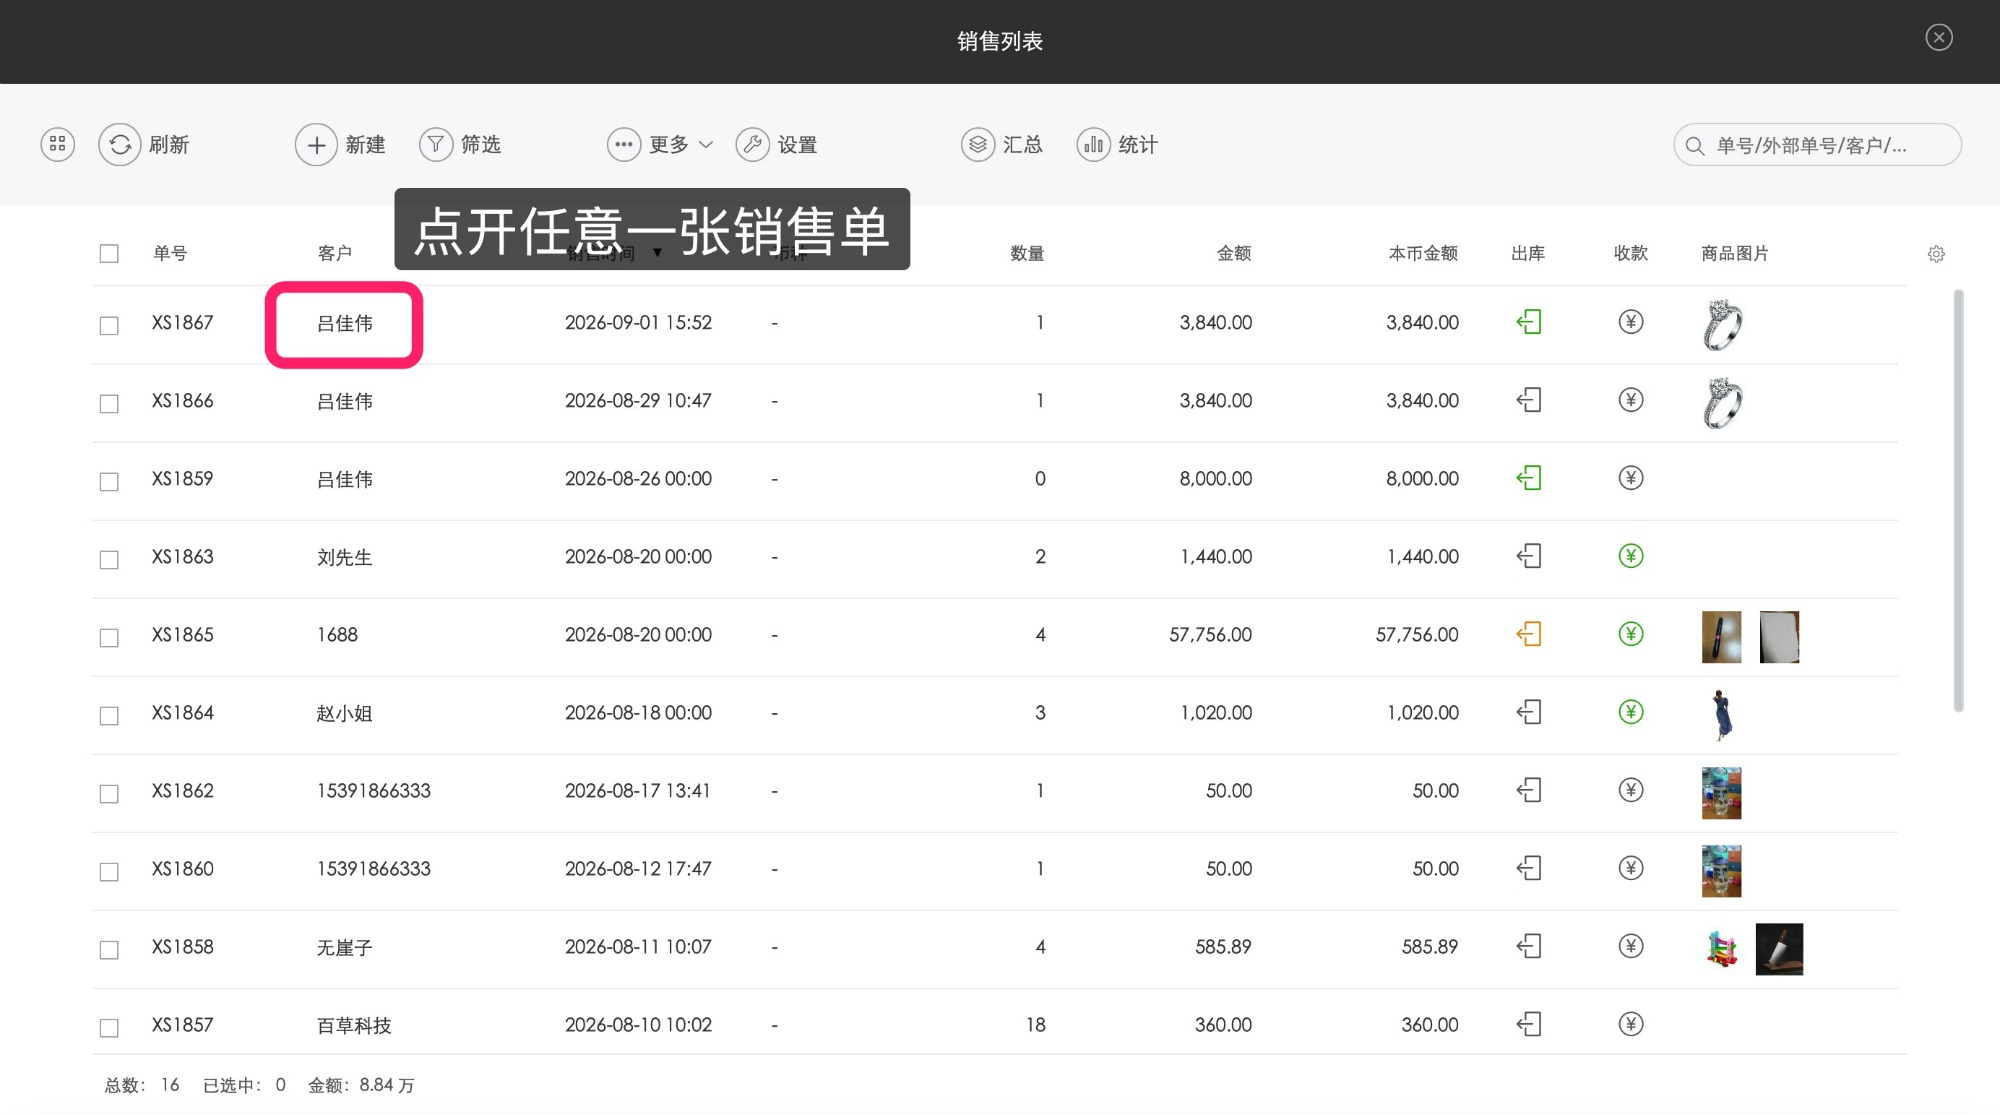2000x1115 pixels.
Task: Click payment yen icon for XS1863
Action: 1631,556
